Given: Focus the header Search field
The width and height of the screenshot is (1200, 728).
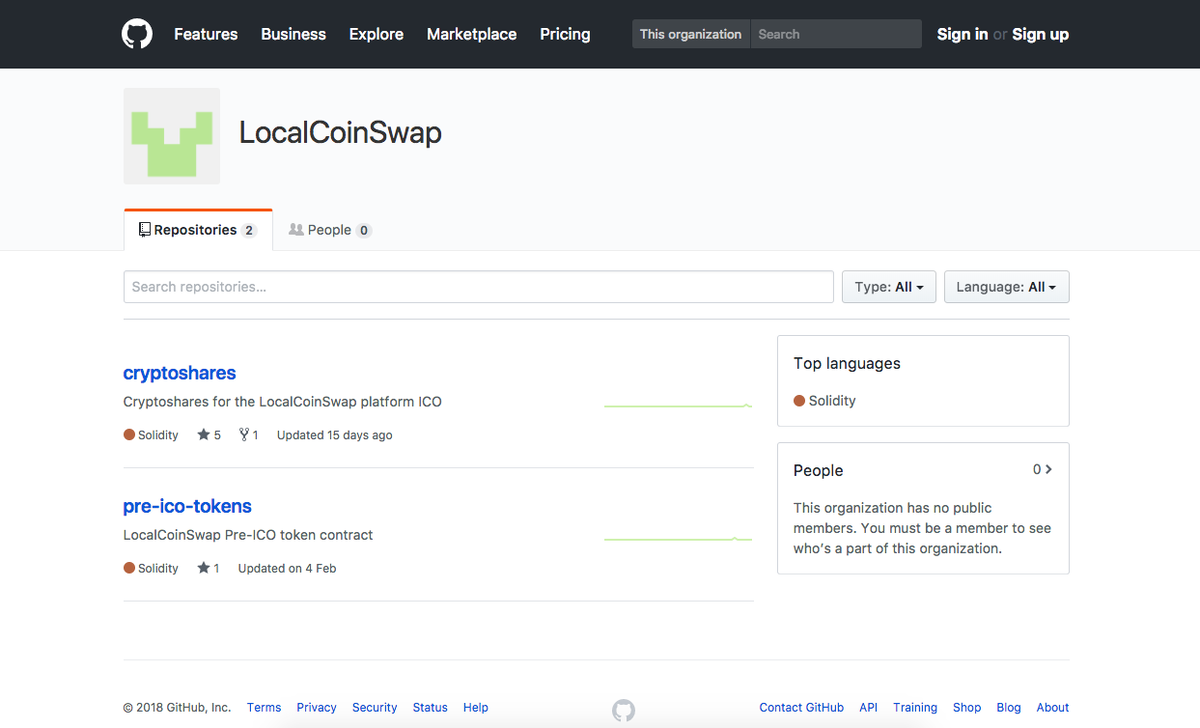Looking at the screenshot, I should (x=836, y=34).
